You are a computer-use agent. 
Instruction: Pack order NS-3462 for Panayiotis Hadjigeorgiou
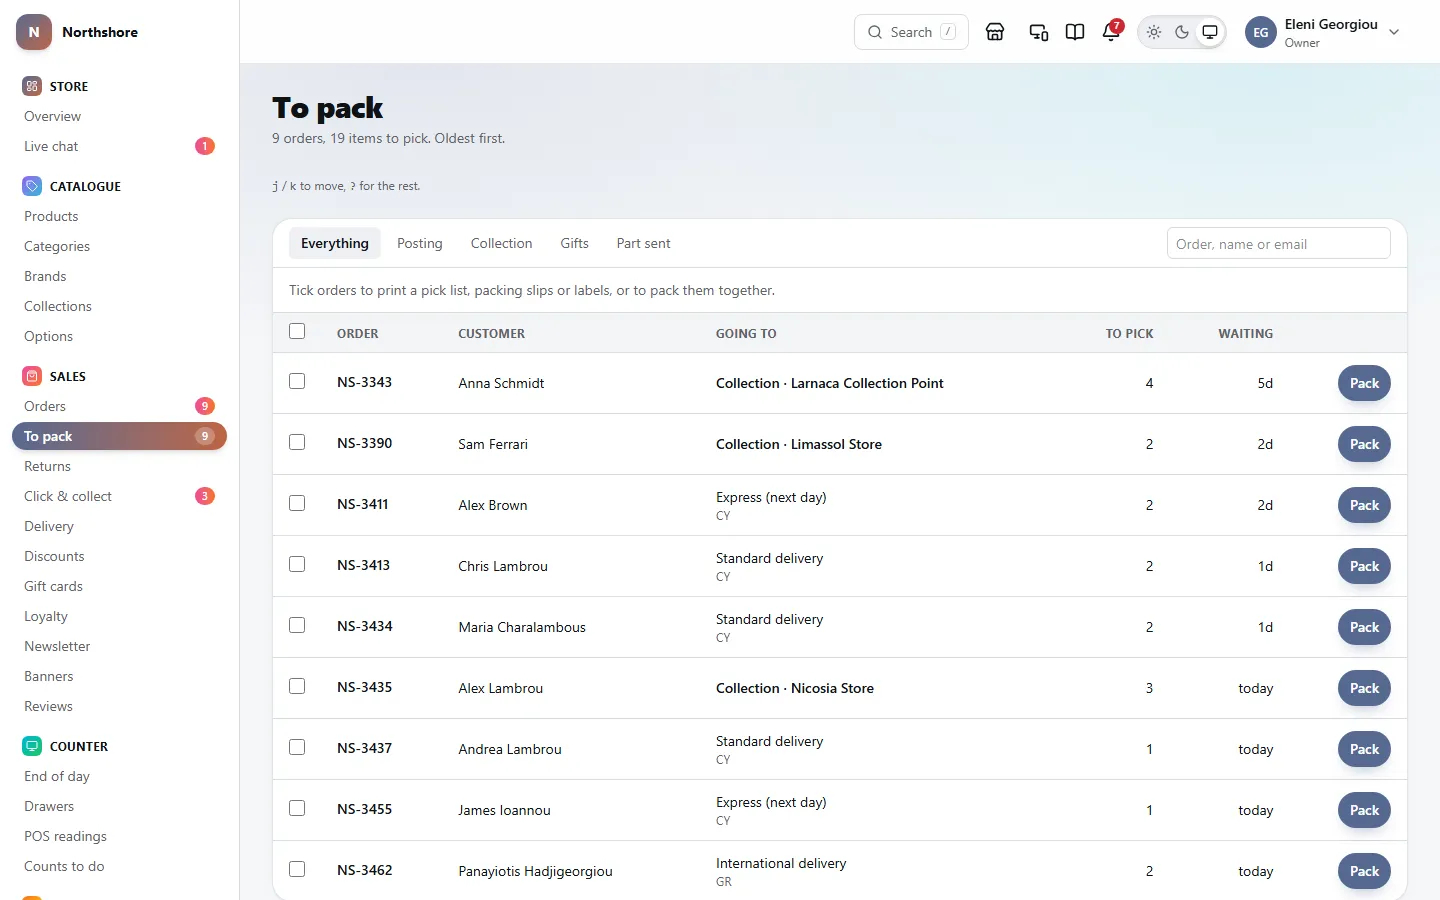[1364, 871]
